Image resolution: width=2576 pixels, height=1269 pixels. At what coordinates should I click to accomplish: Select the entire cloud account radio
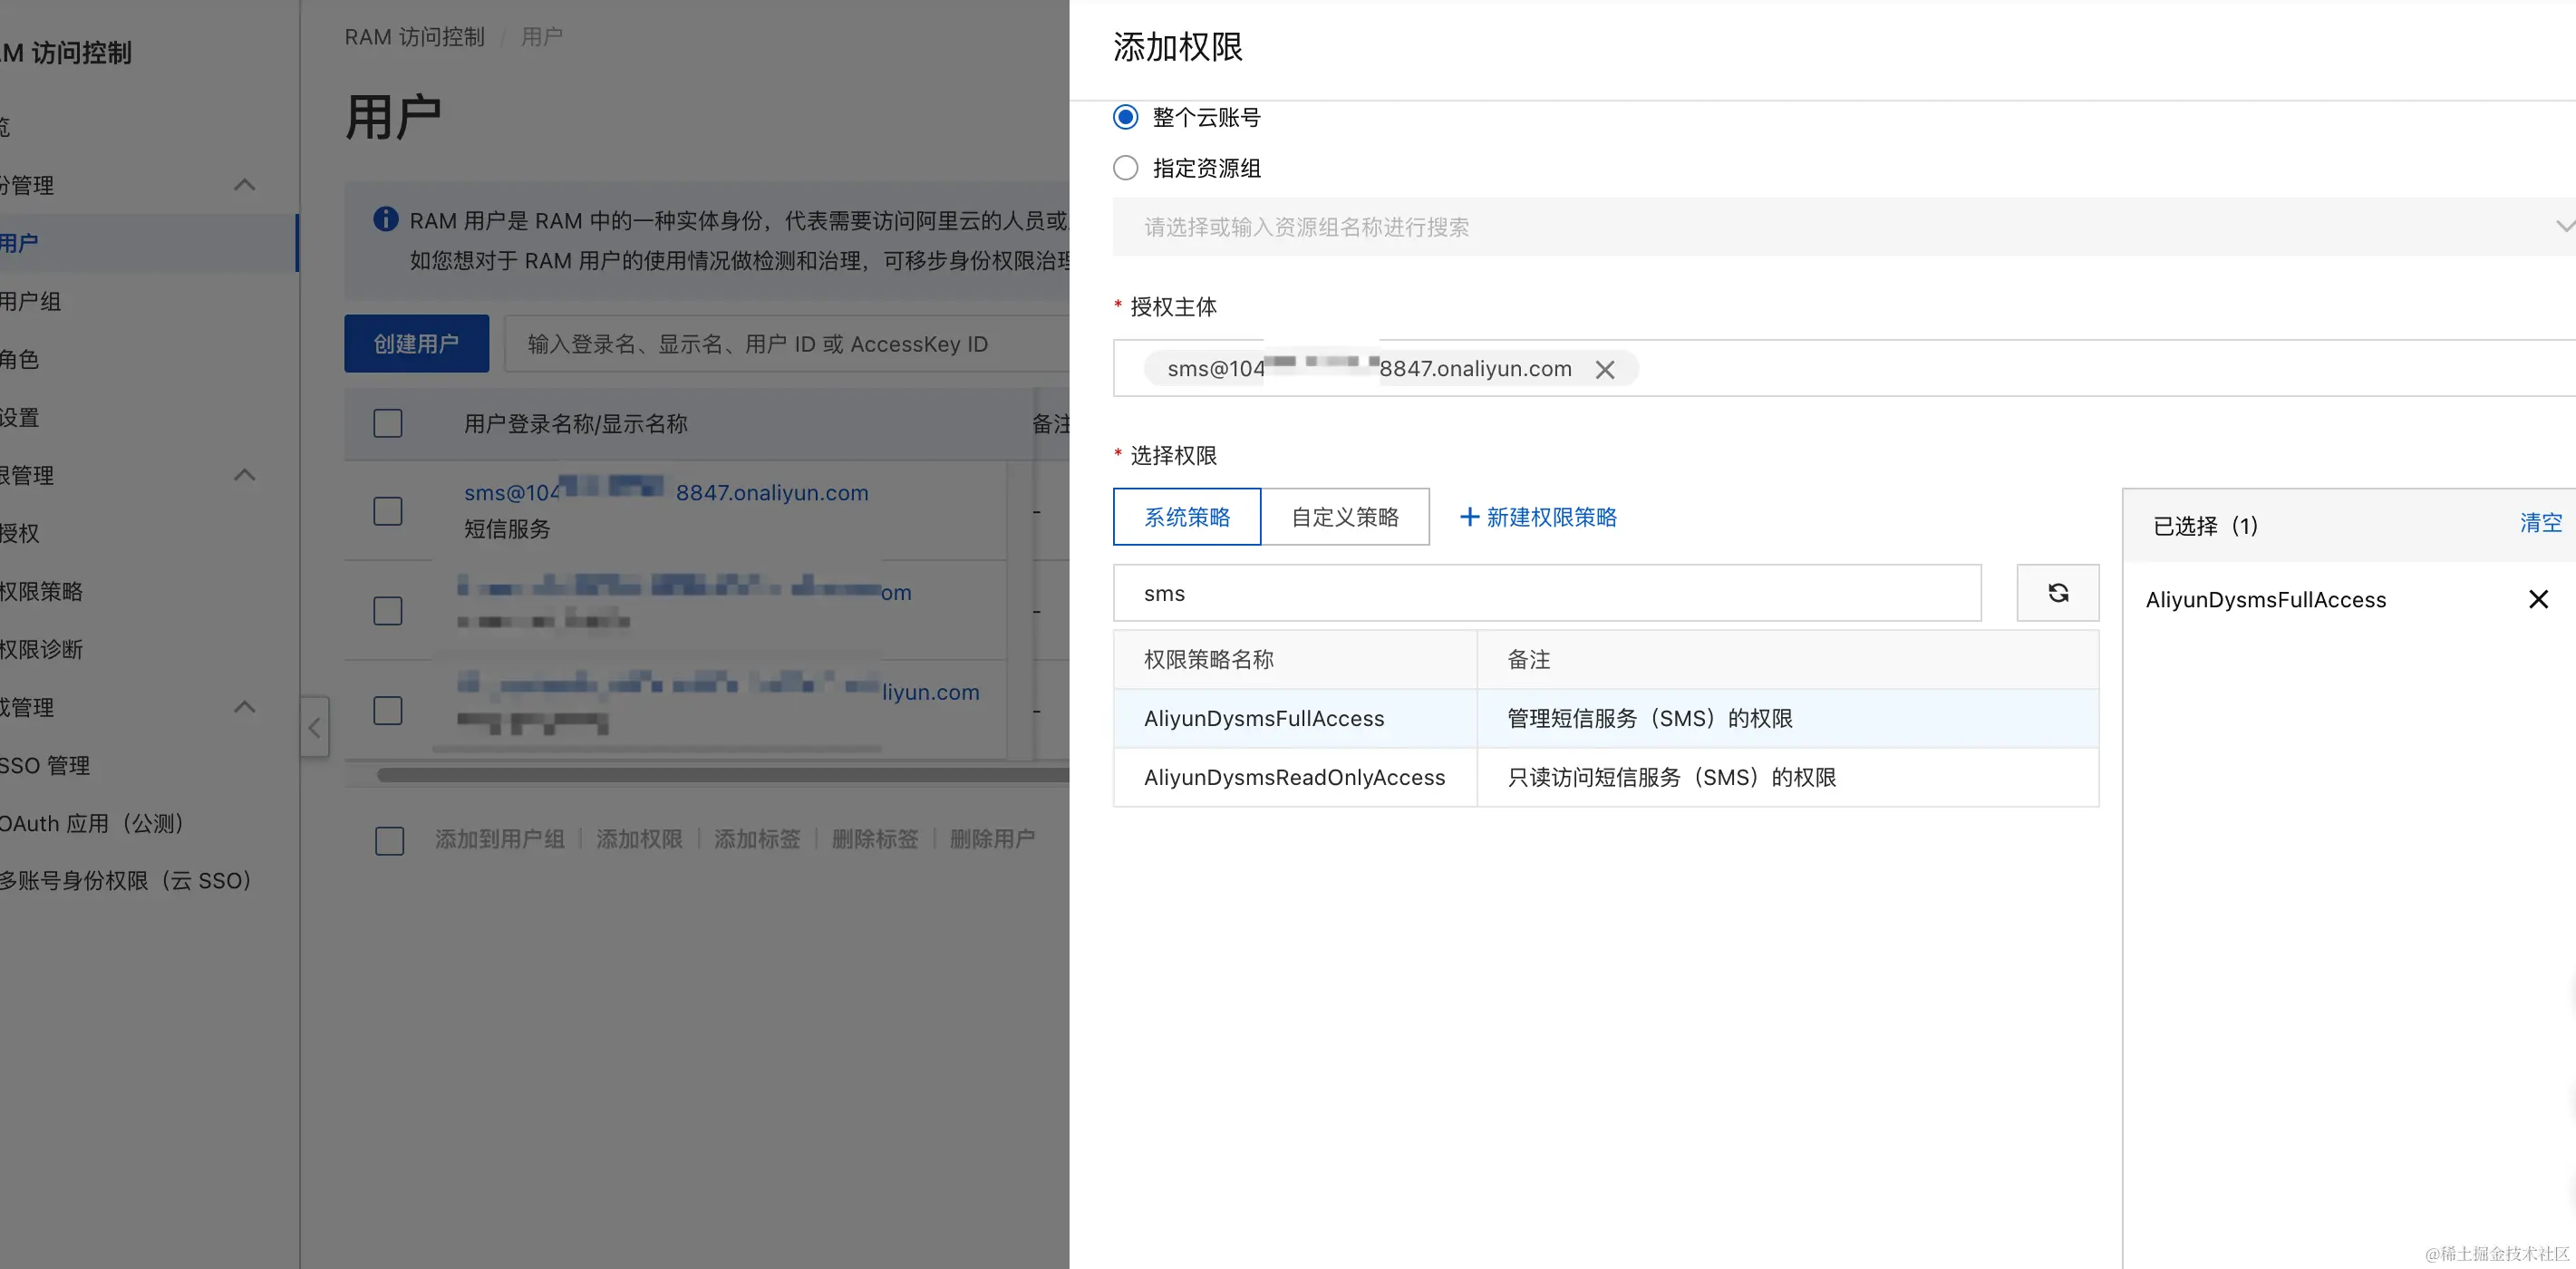click(x=1125, y=117)
